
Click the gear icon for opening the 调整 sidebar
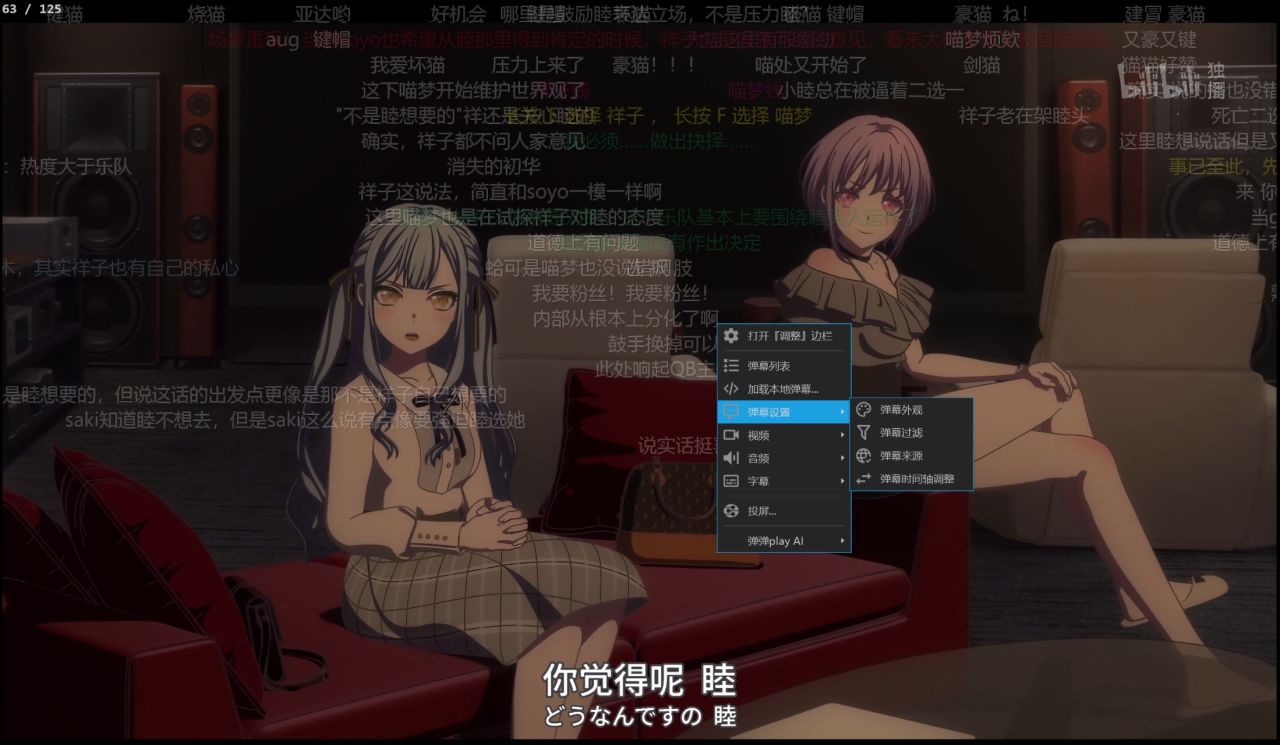[731, 336]
